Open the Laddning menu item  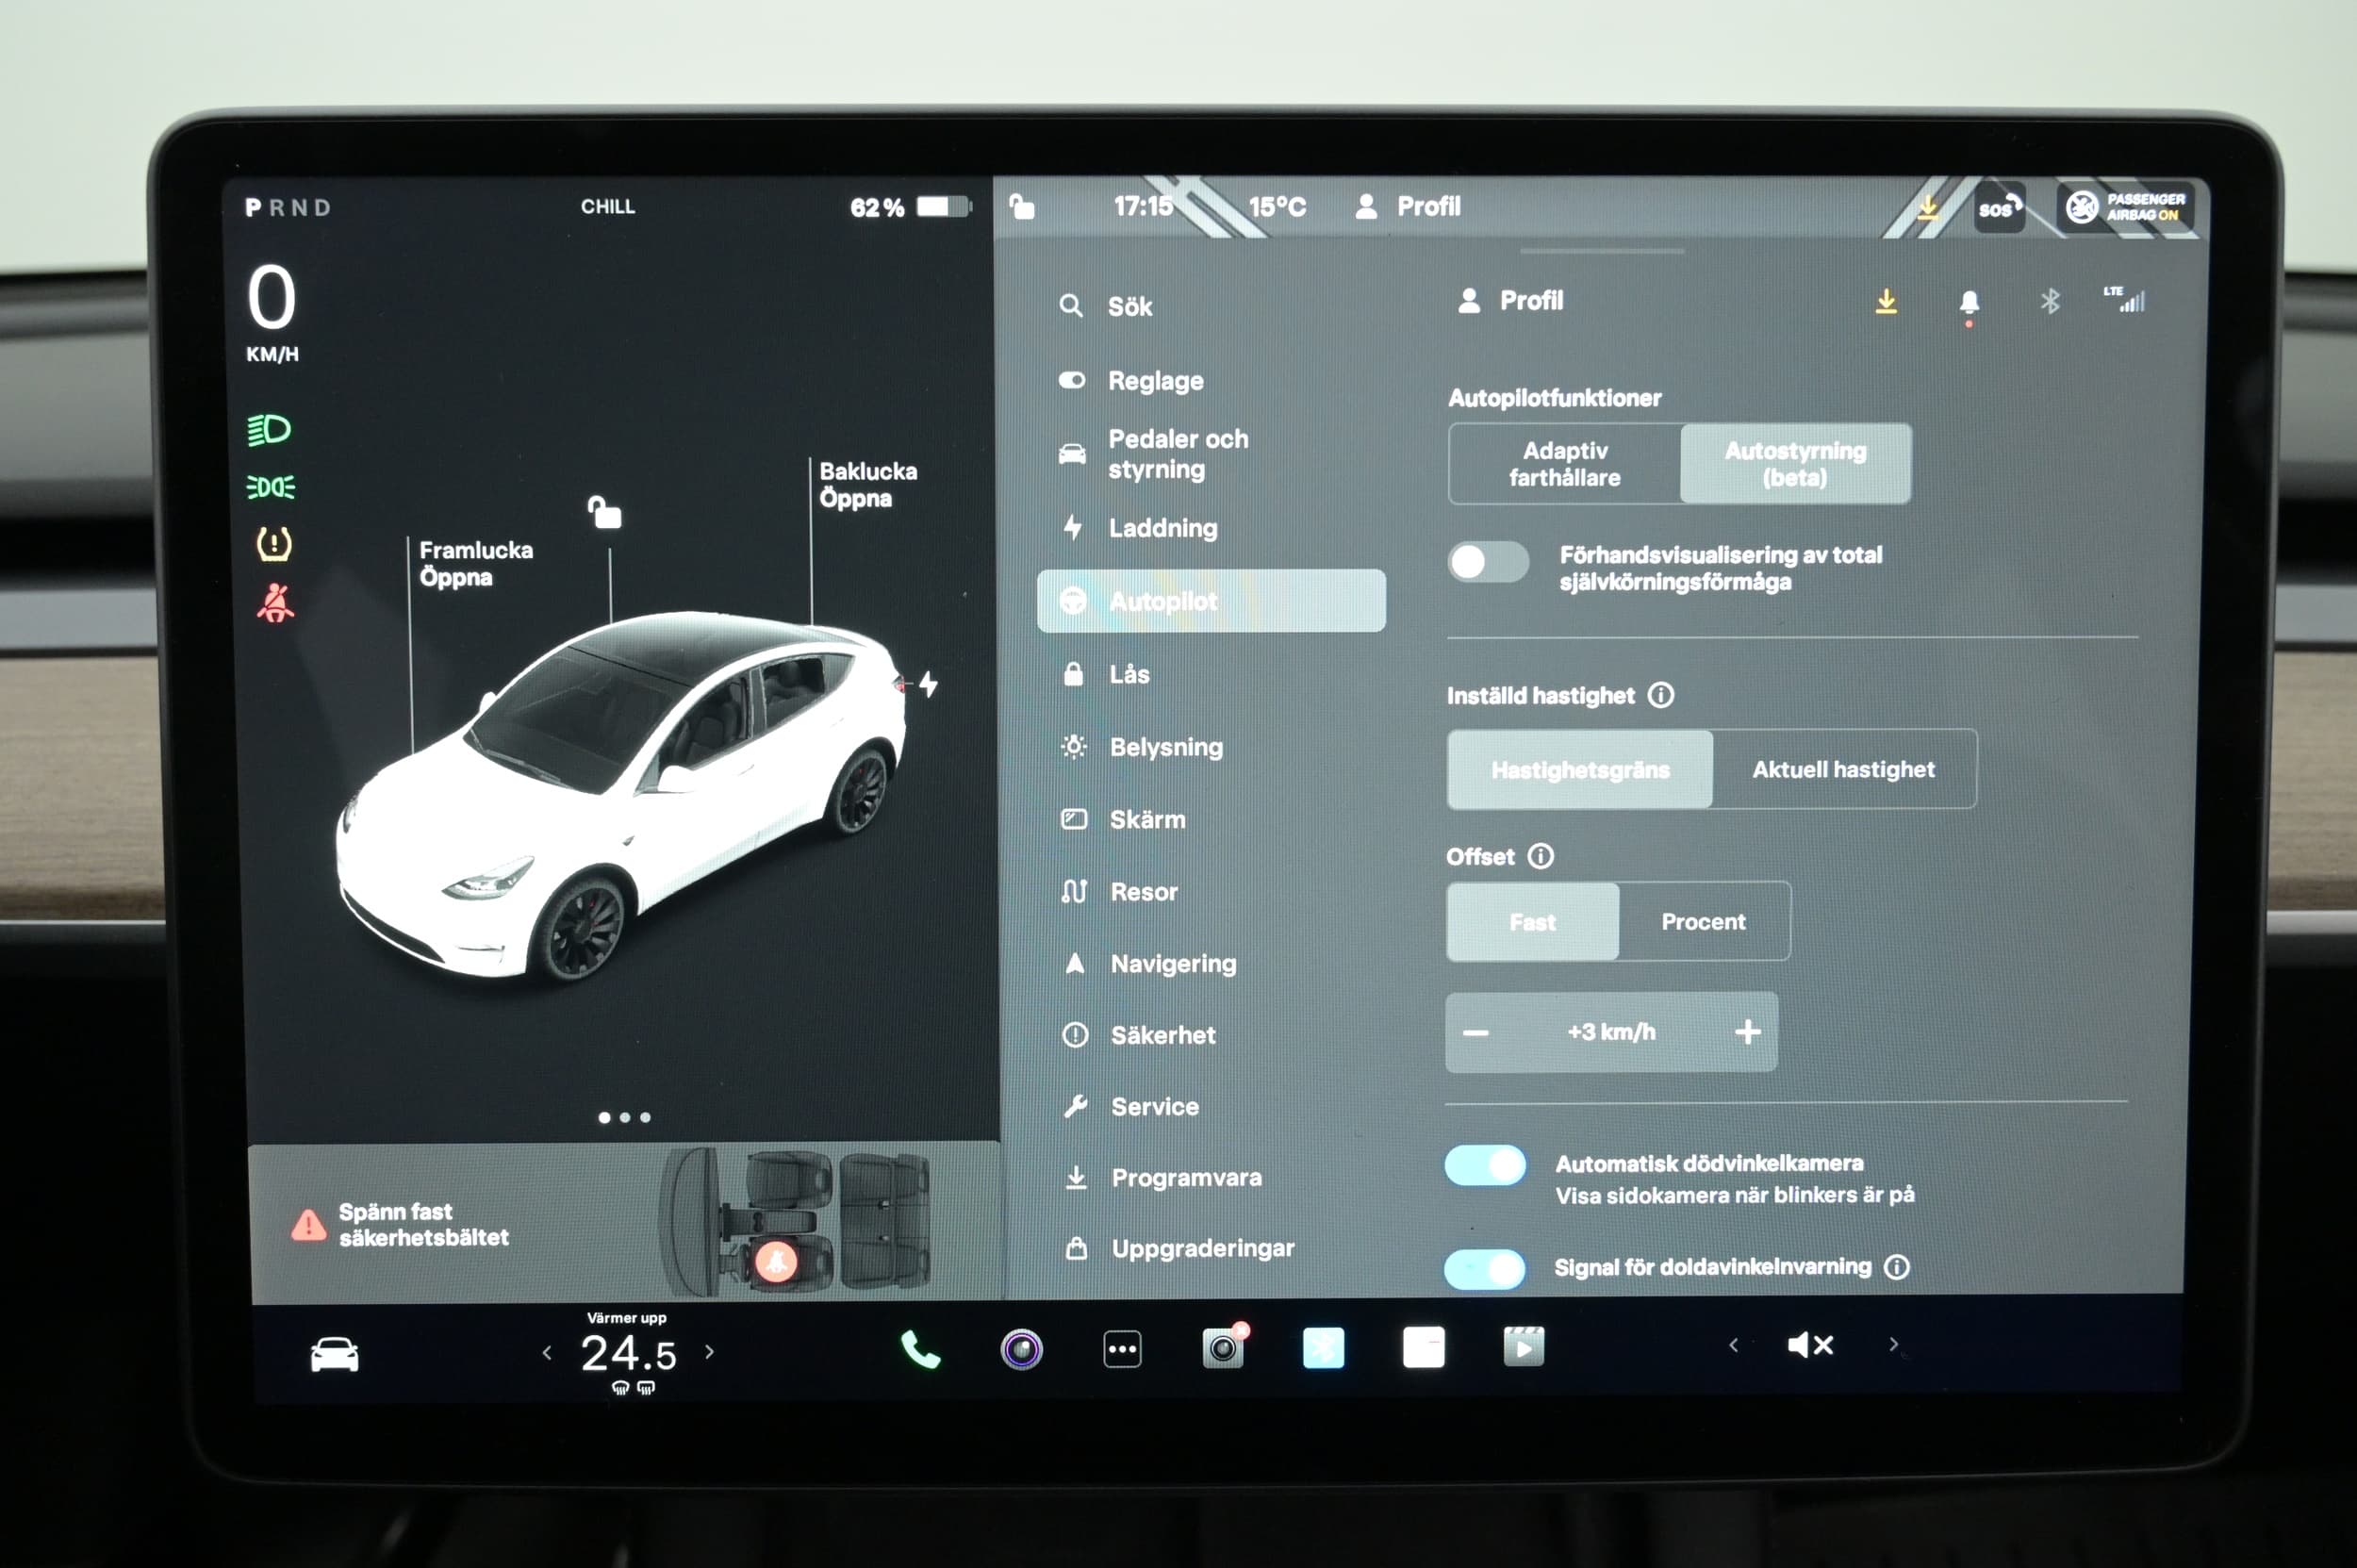pyautogui.click(x=1163, y=528)
